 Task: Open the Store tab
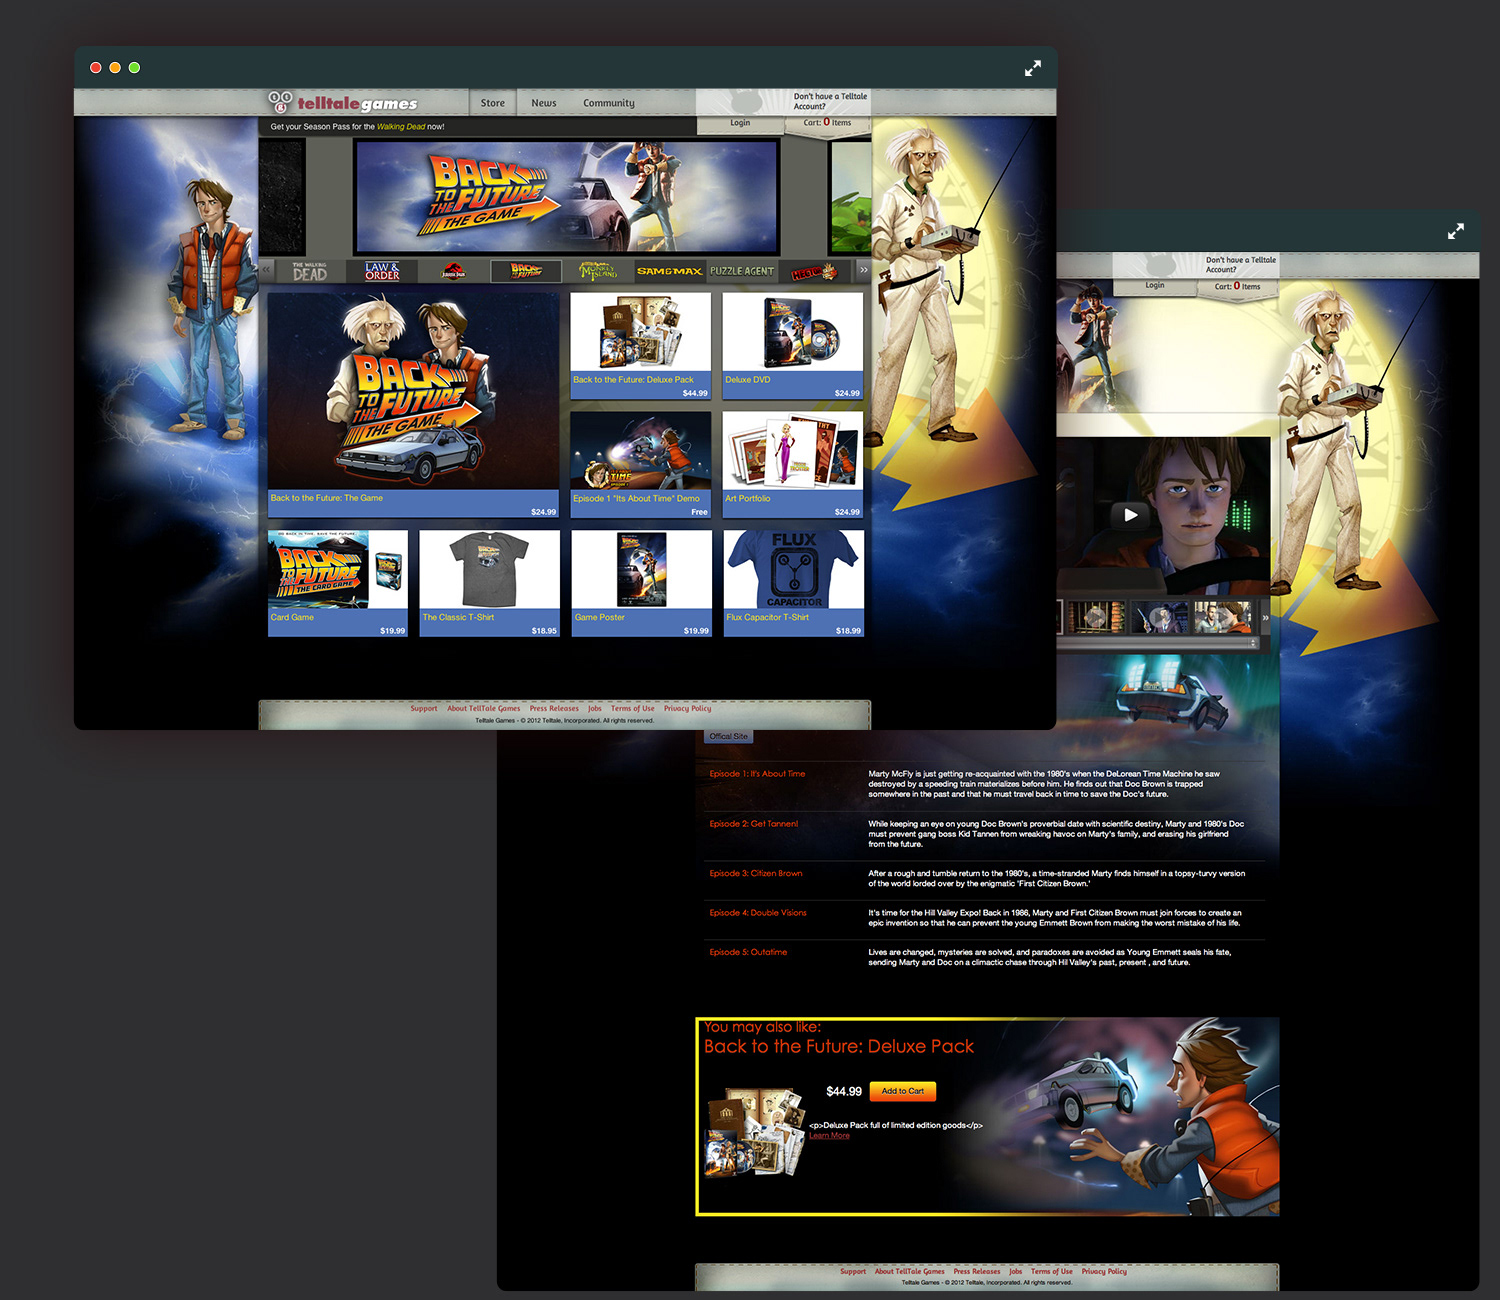(493, 103)
